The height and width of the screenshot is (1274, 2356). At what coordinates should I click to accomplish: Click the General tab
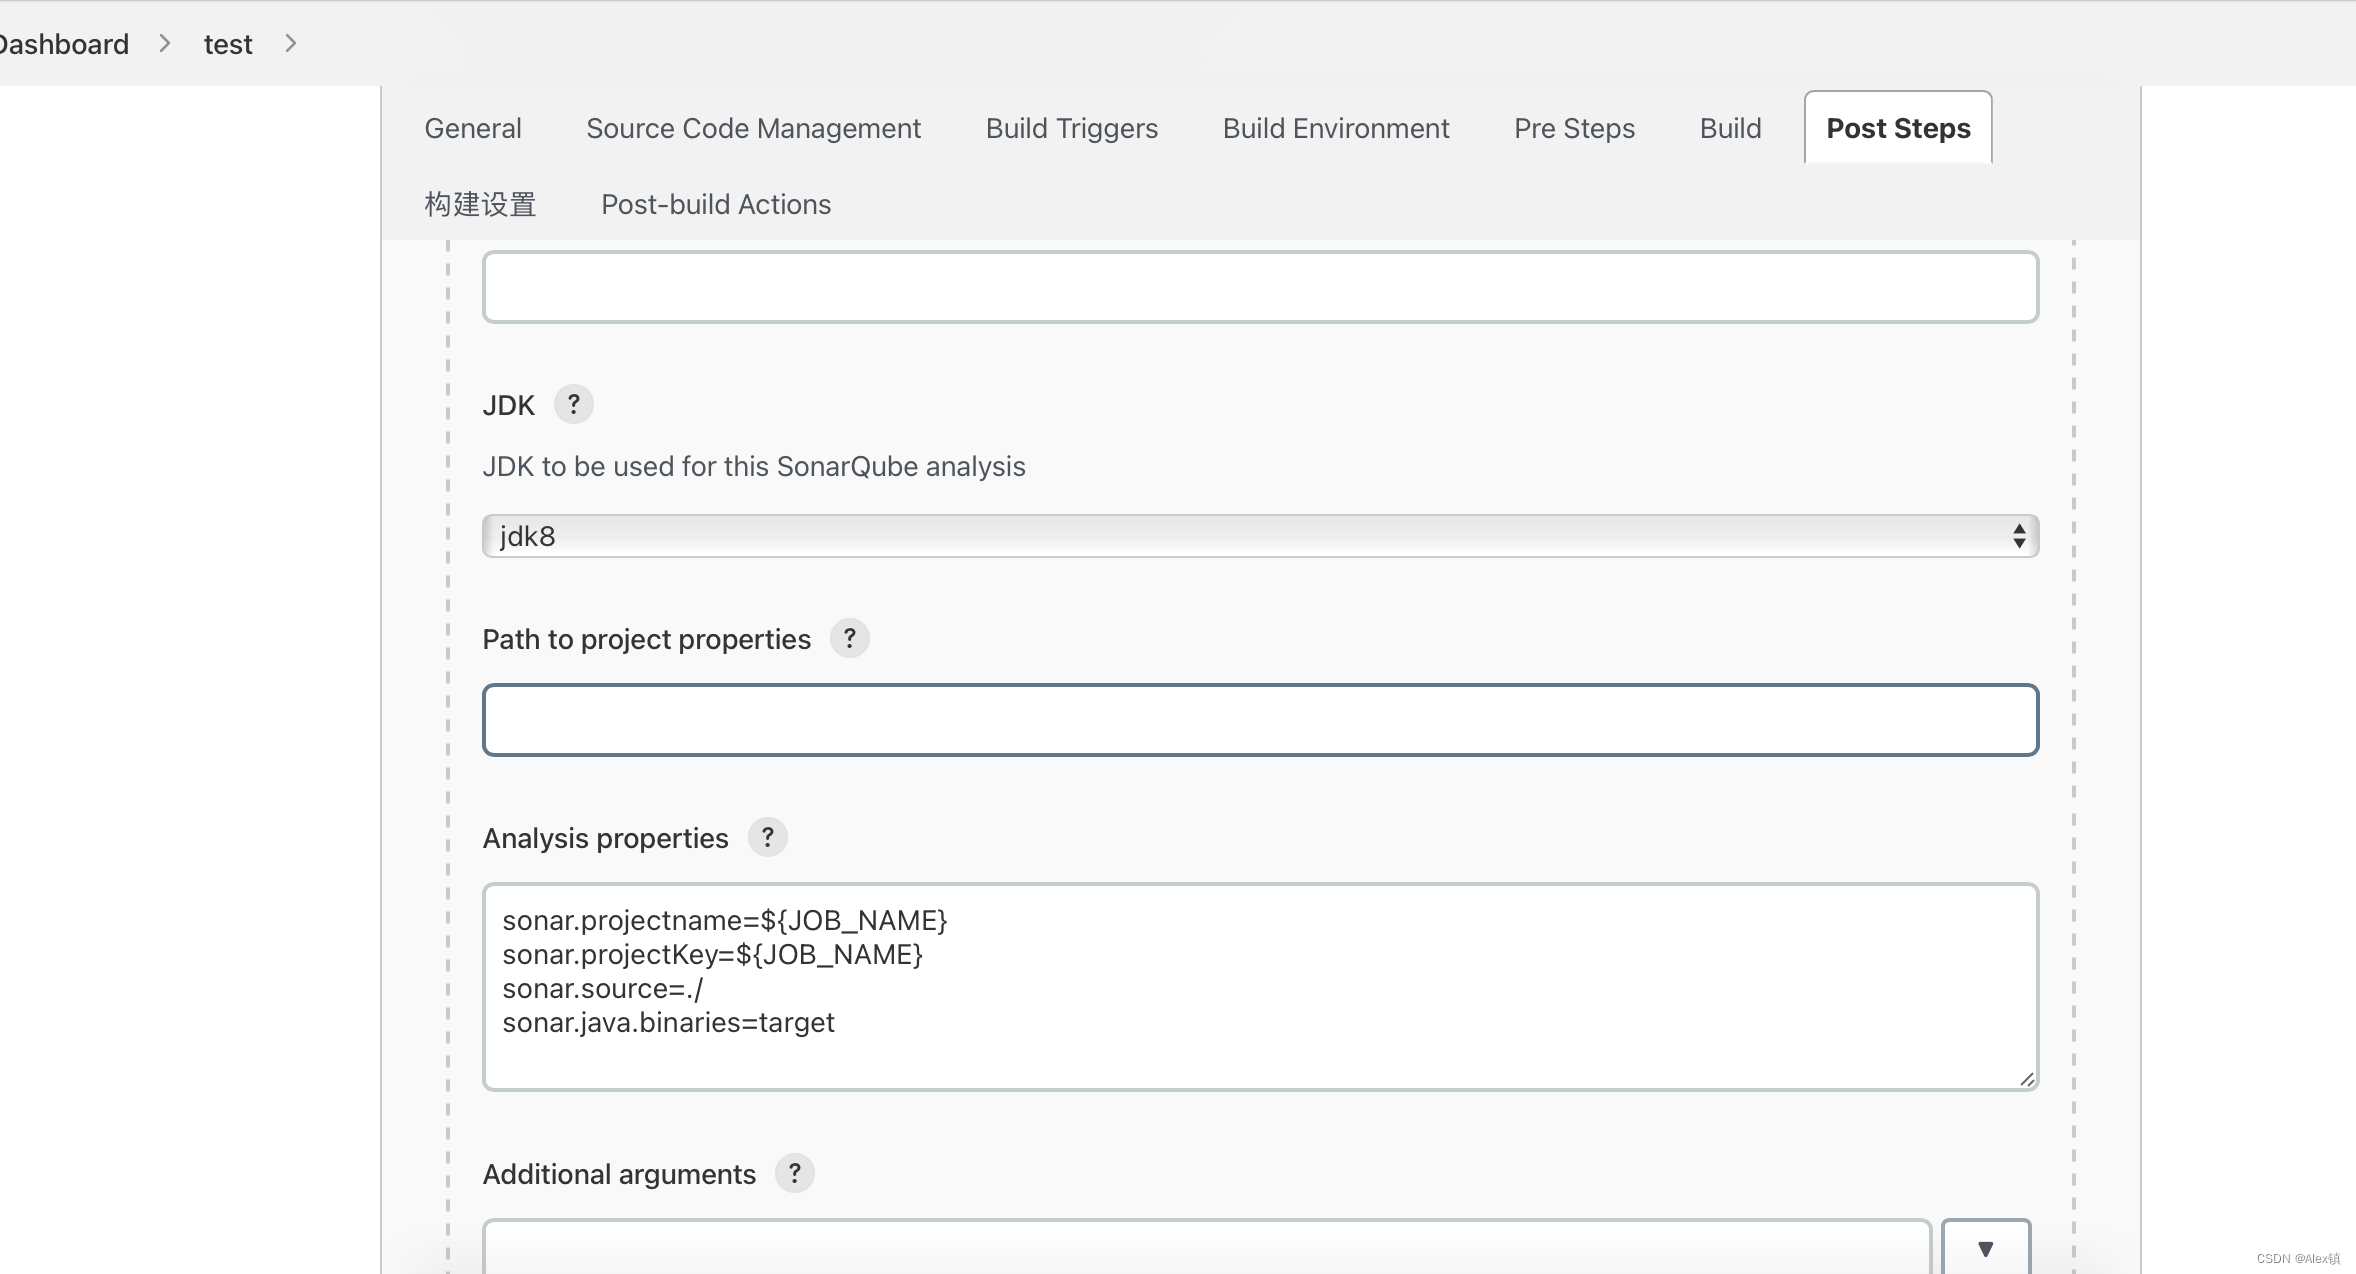coord(474,129)
